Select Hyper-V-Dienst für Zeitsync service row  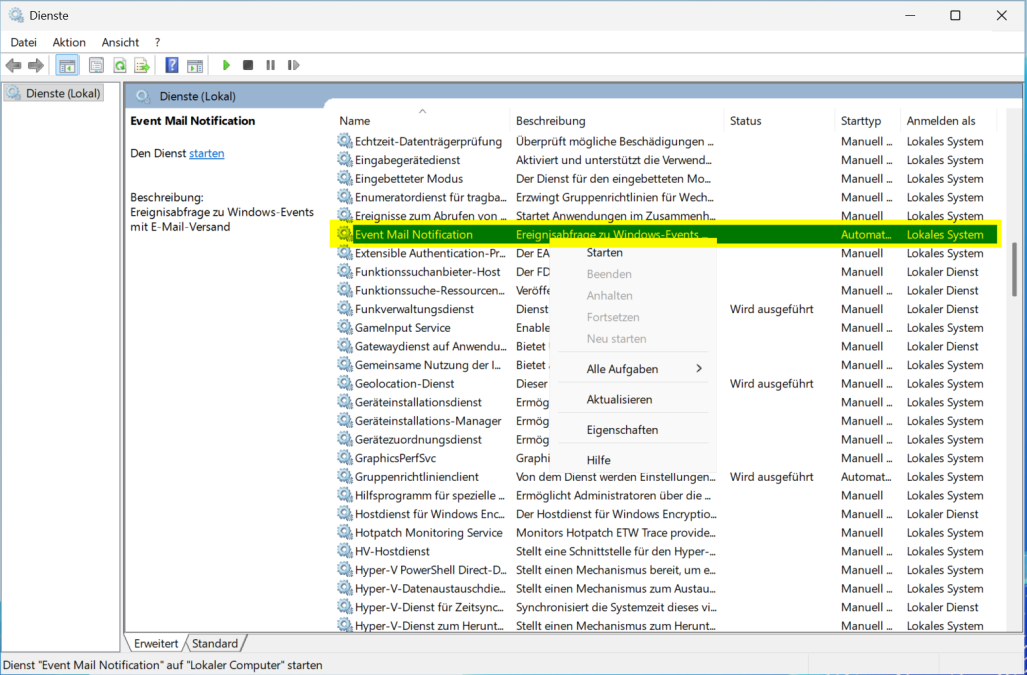click(x=667, y=607)
